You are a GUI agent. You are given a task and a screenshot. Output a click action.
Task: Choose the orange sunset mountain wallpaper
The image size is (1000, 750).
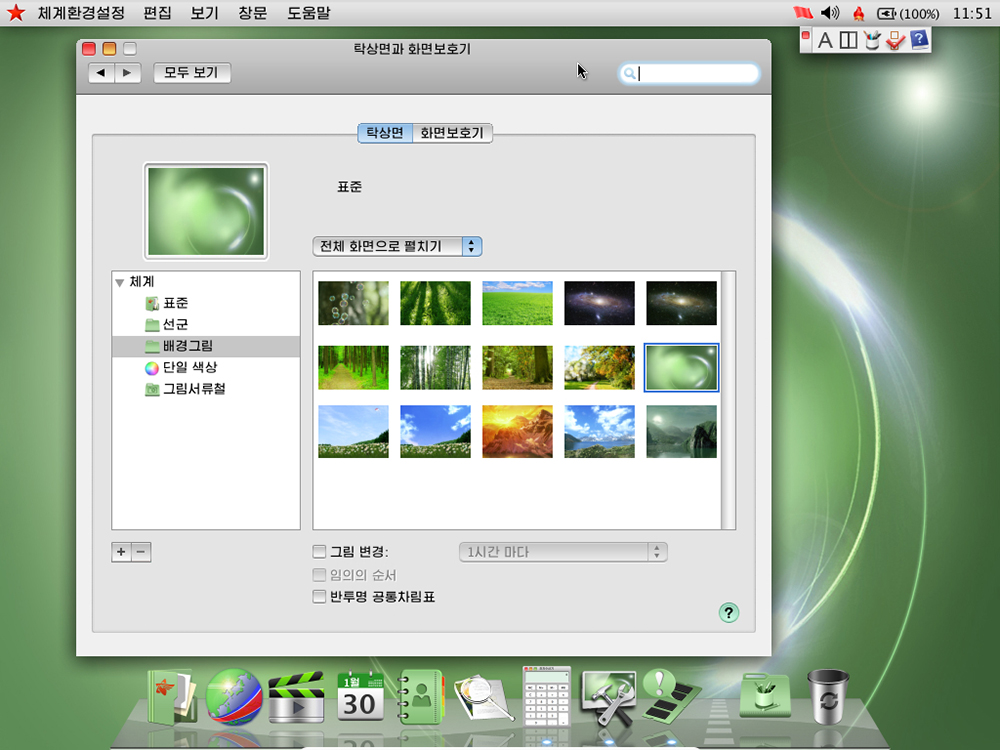[517, 432]
